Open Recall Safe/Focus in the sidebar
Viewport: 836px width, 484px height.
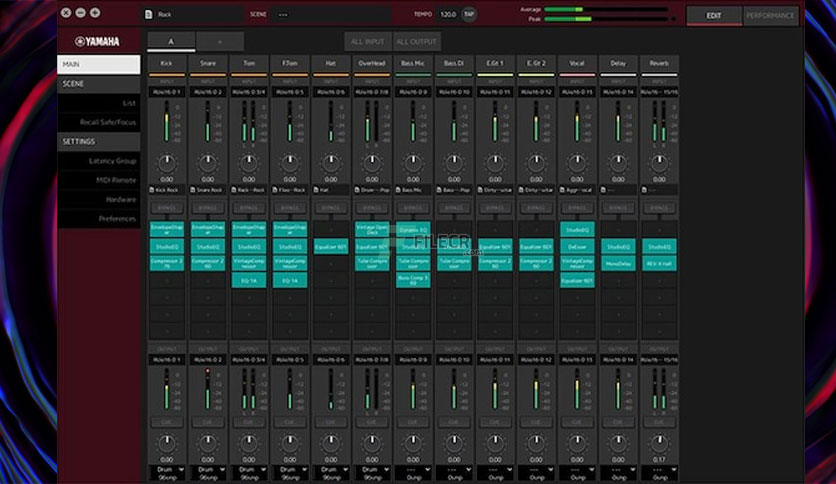[x=99, y=122]
